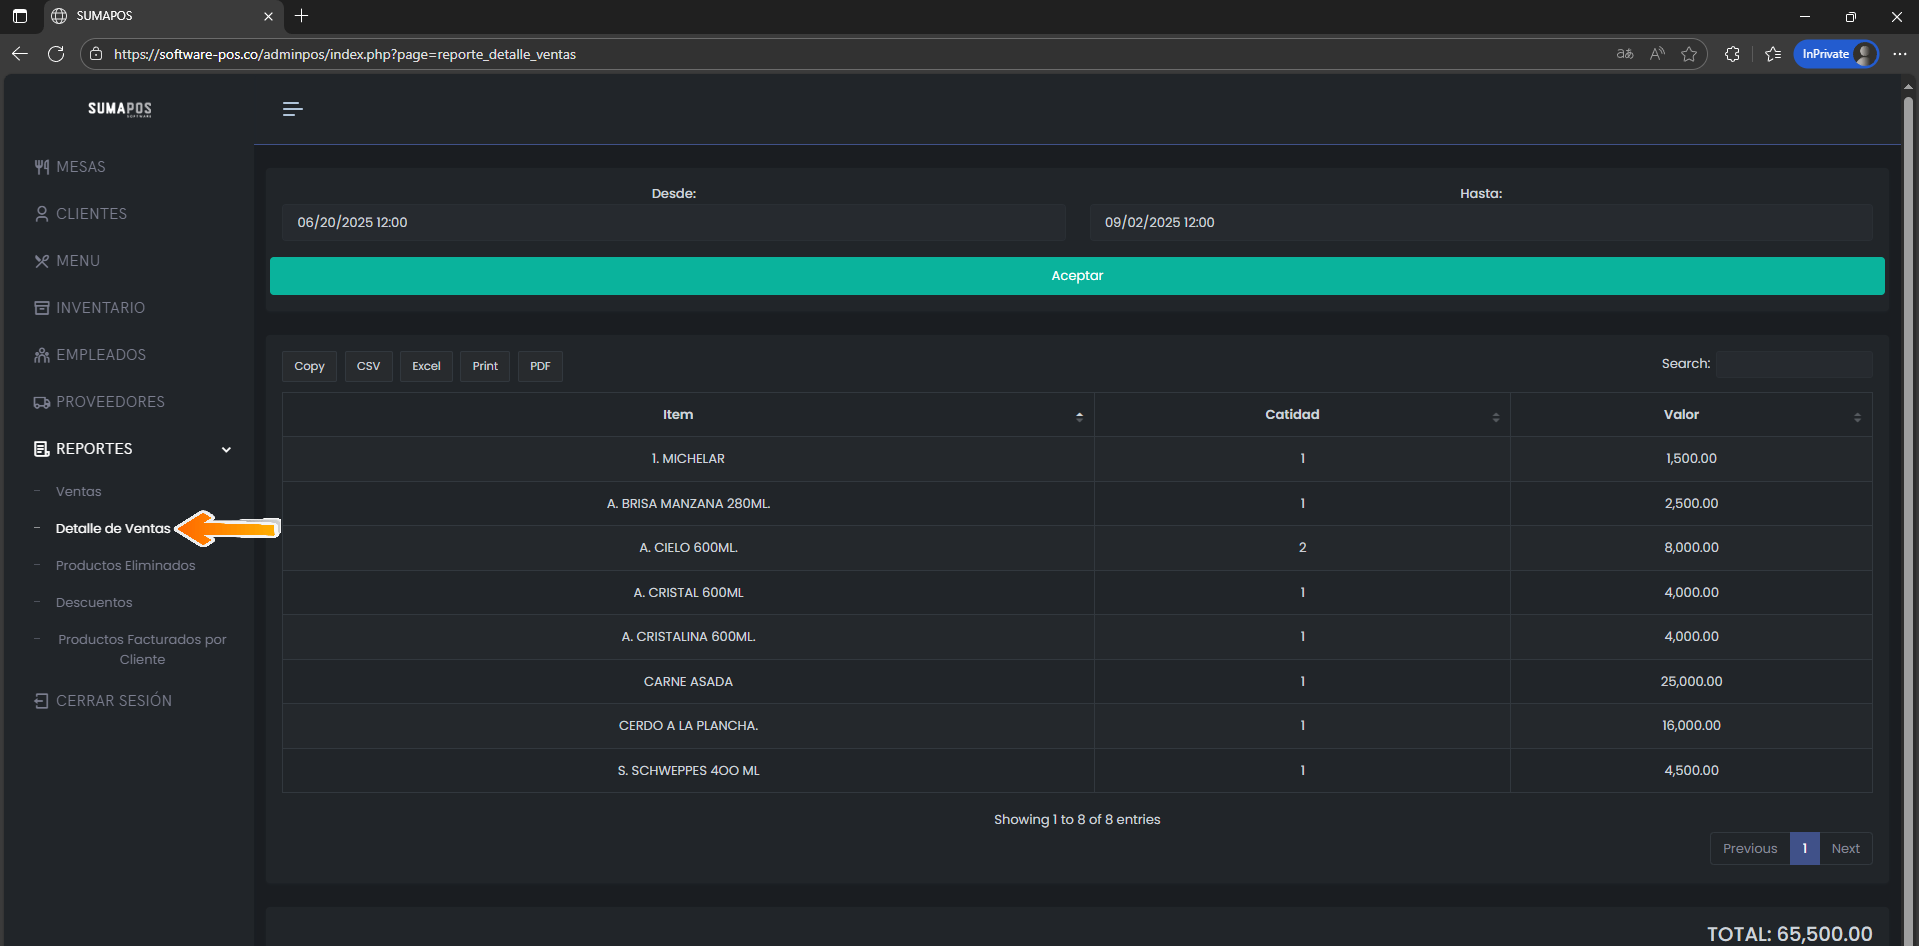This screenshot has width=1919, height=946.
Task: Sort table by the Item column
Action: pos(678,415)
